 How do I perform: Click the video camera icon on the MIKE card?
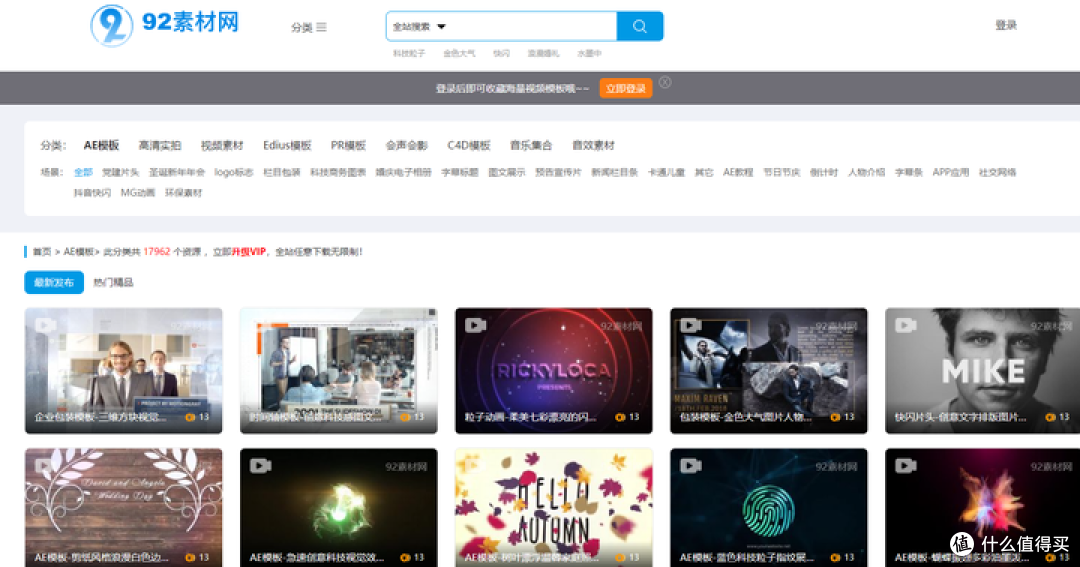906,324
